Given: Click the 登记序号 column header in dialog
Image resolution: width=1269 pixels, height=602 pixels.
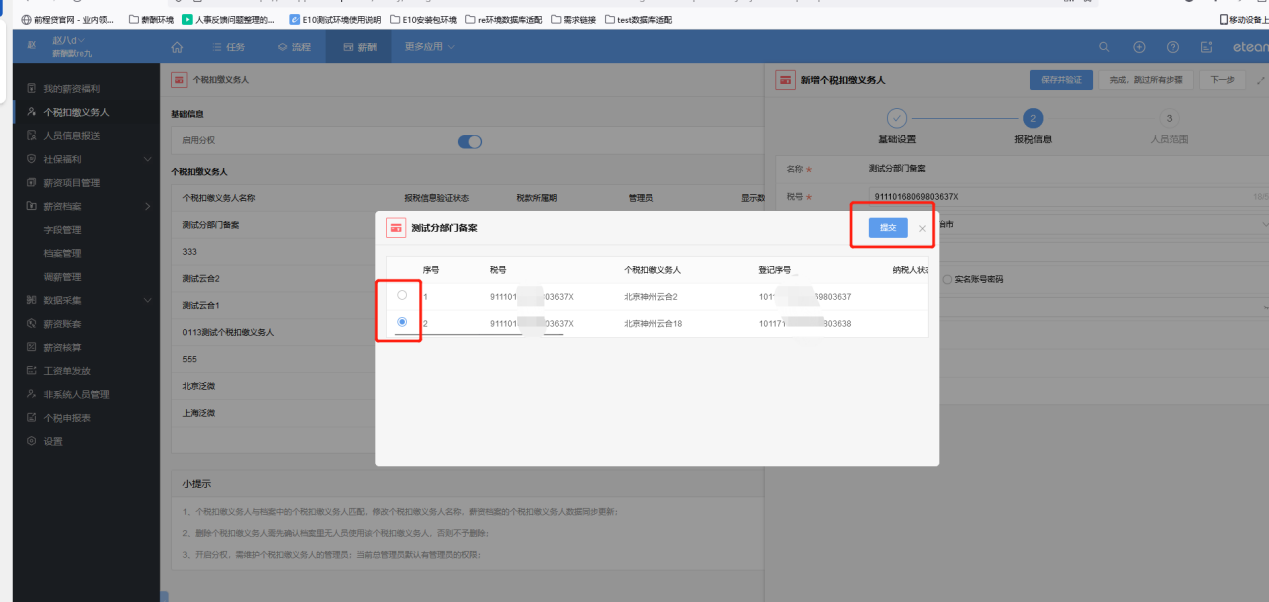Looking at the screenshot, I should click(774, 270).
